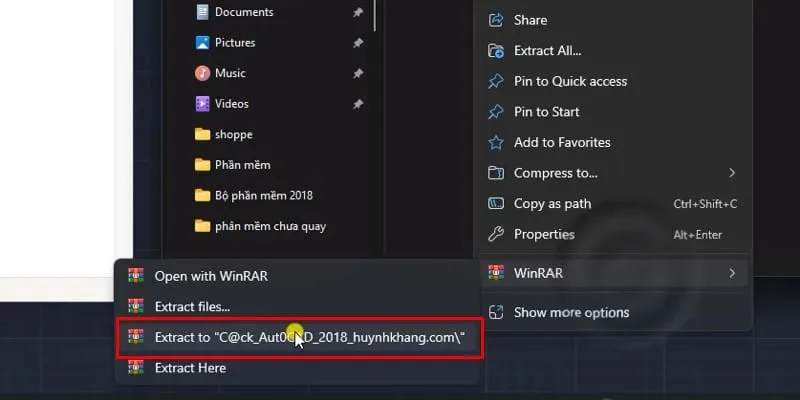
Task: Click the Copy as path icon
Action: coord(496,204)
